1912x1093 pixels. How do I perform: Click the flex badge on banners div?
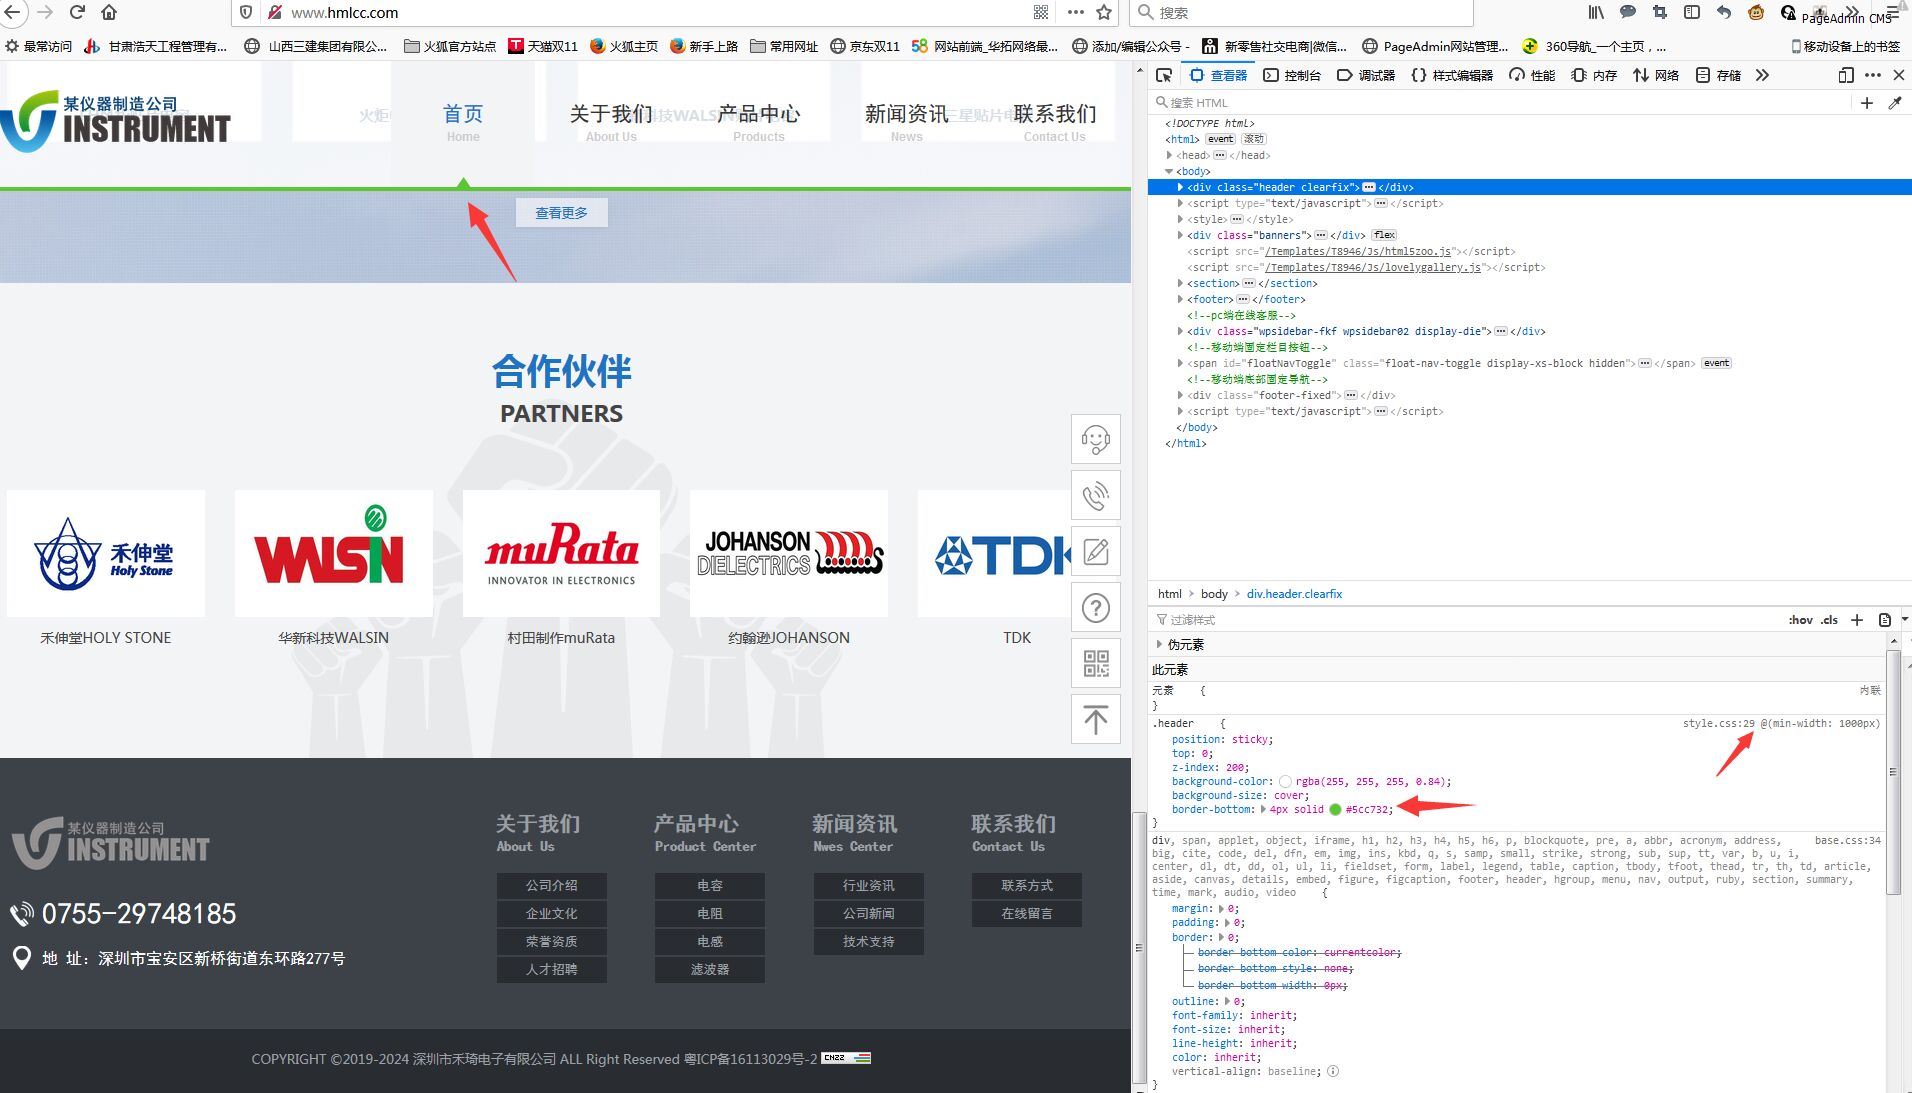pos(1384,235)
